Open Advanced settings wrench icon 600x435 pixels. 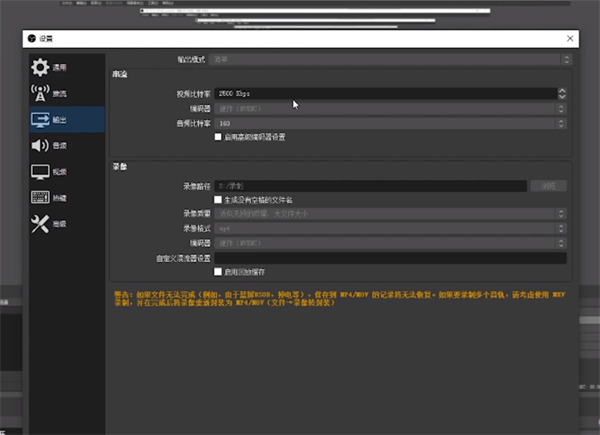coord(40,224)
